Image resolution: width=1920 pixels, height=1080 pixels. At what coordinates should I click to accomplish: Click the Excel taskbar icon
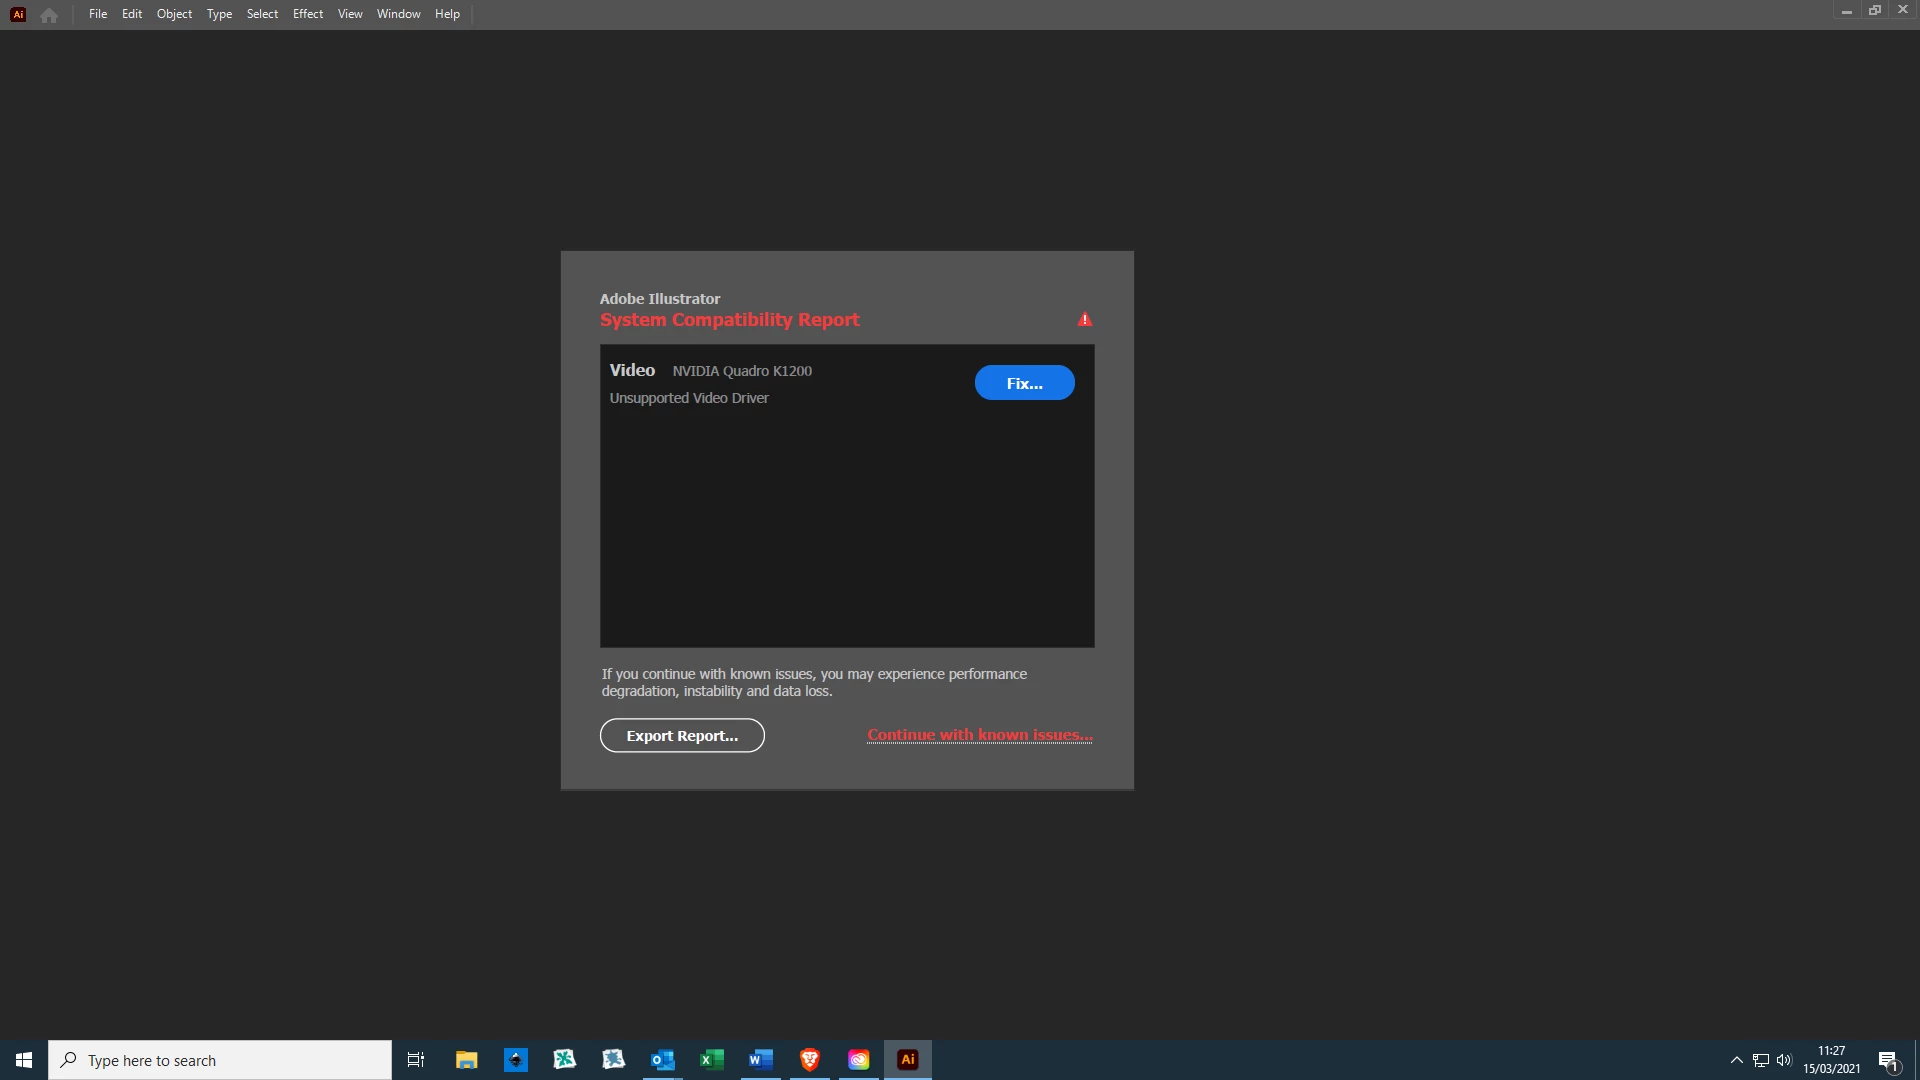[712, 1060]
